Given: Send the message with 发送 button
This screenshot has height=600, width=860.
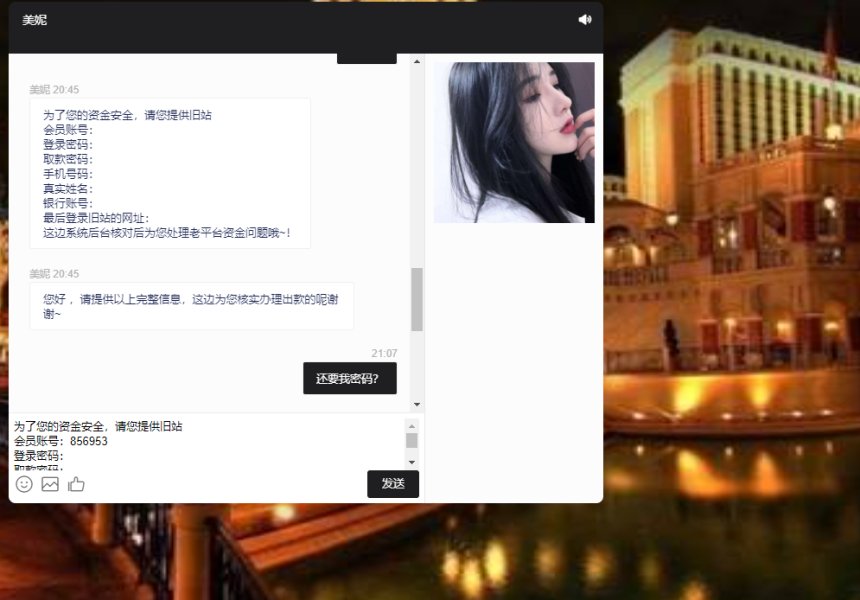Looking at the screenshot, I should click(393, 484).
